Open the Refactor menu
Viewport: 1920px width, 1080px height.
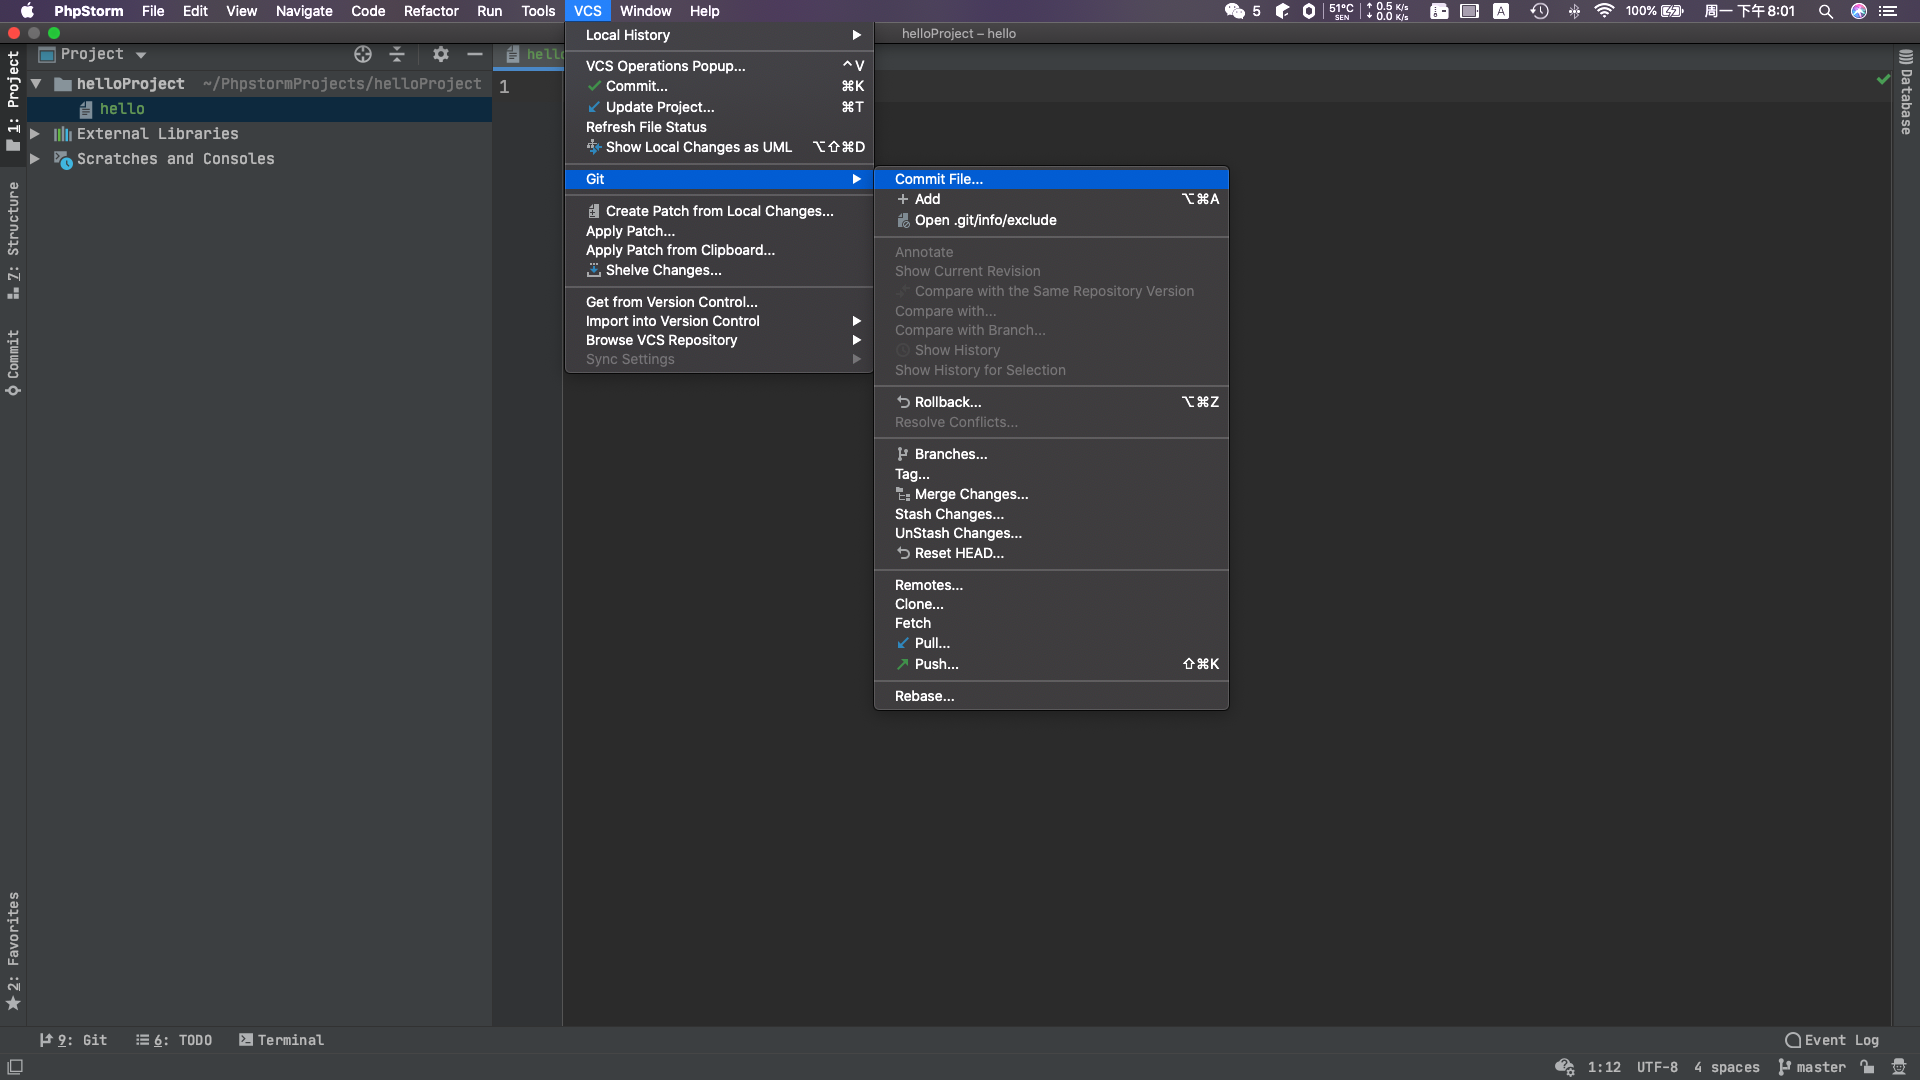(430, 11)
